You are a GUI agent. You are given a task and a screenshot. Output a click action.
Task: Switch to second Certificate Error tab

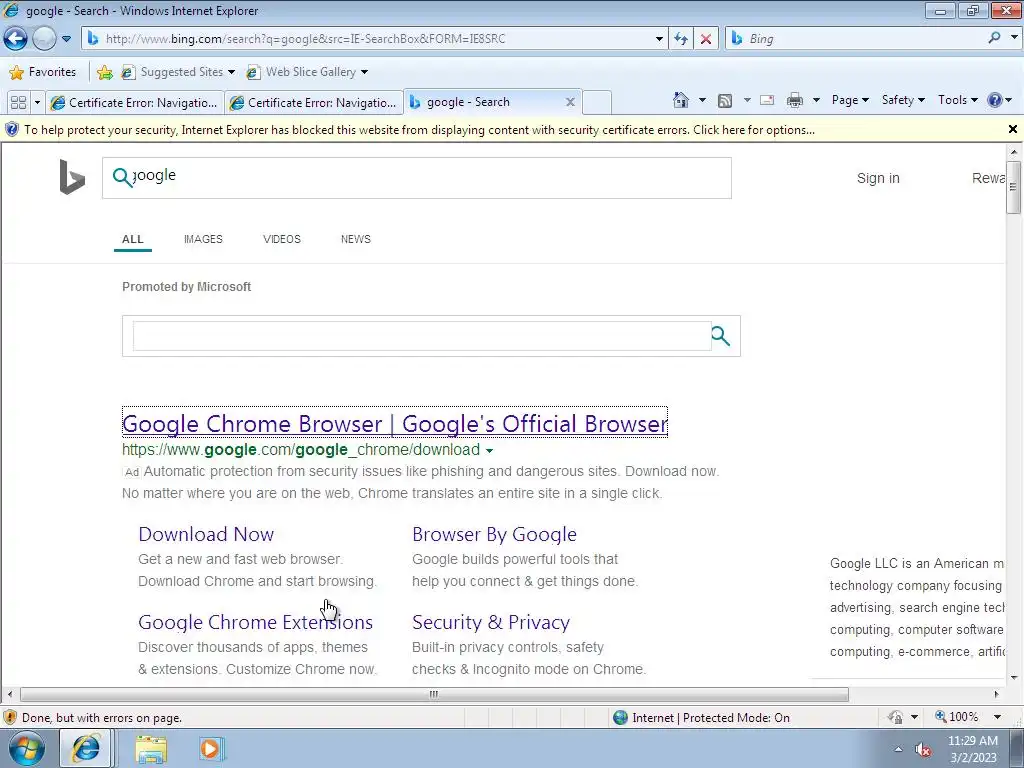click(x=314, y=103)
